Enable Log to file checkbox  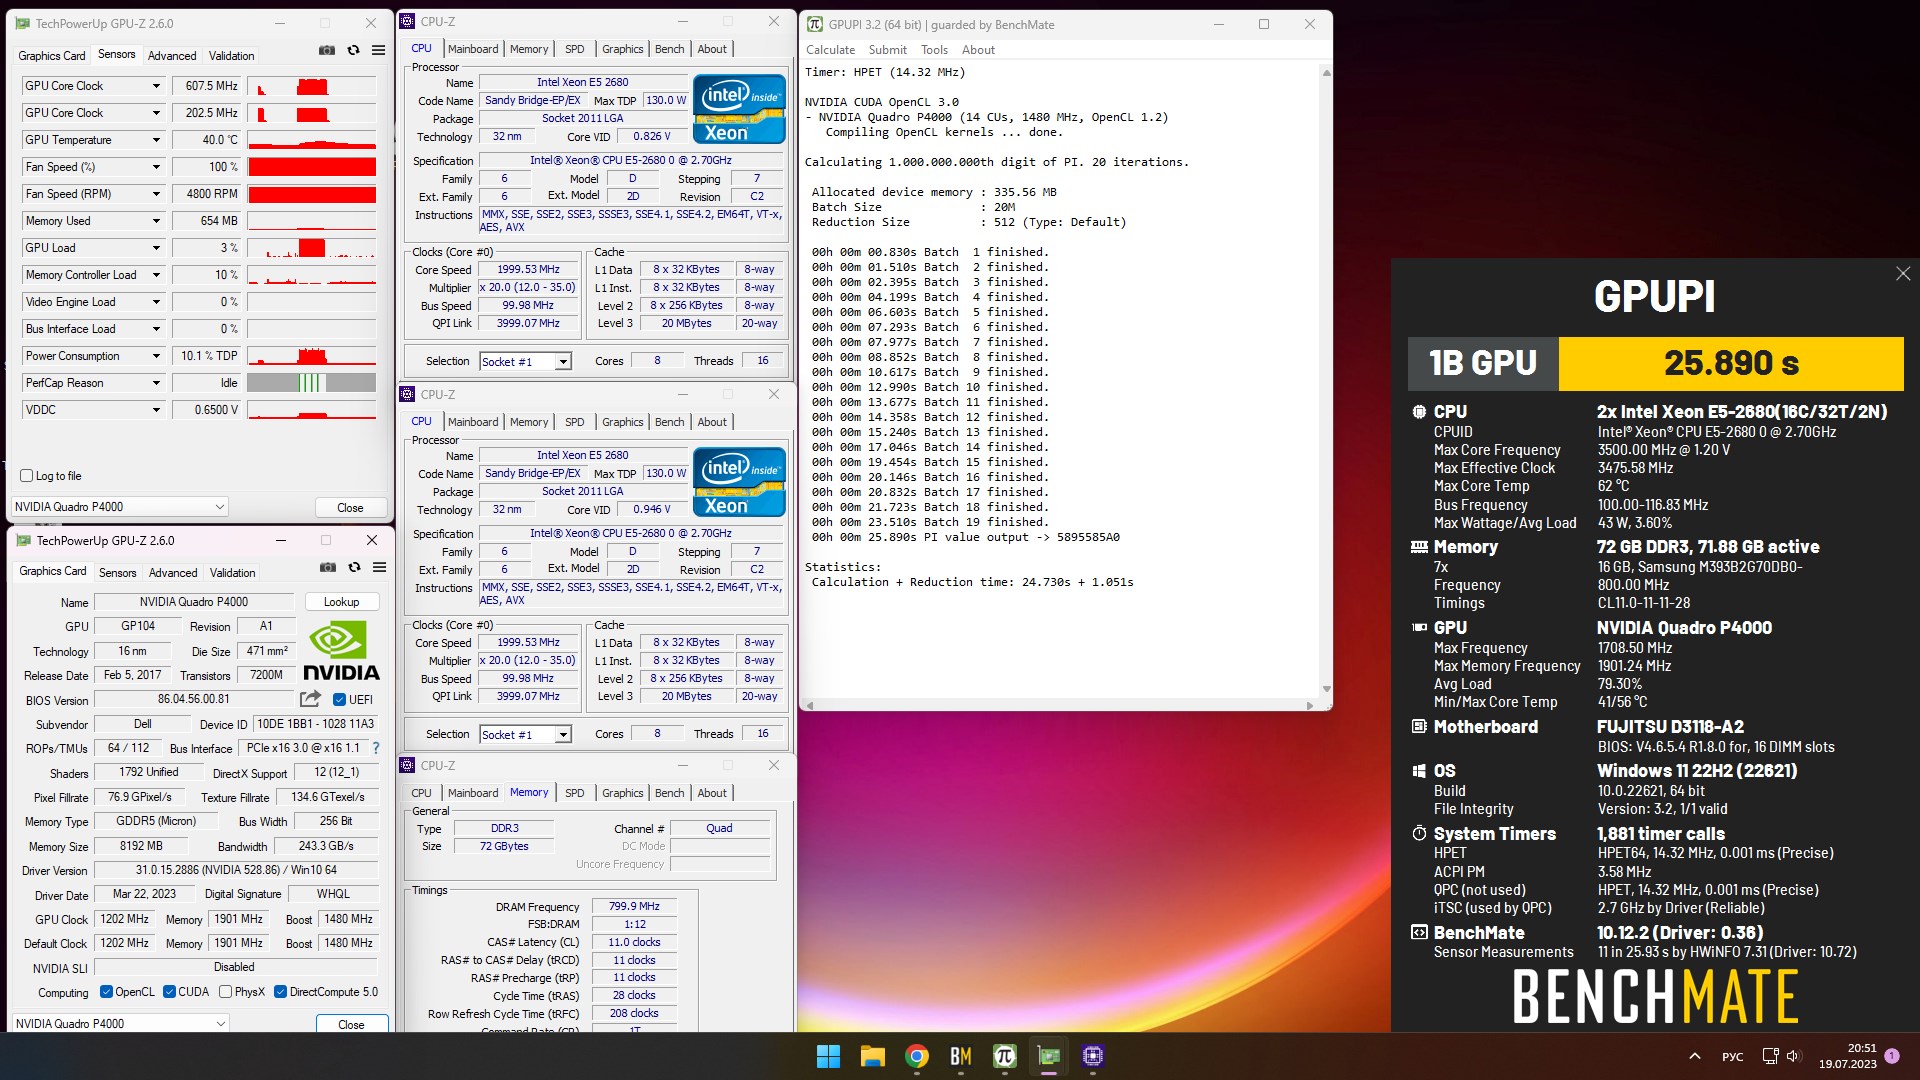coord(27,476)
